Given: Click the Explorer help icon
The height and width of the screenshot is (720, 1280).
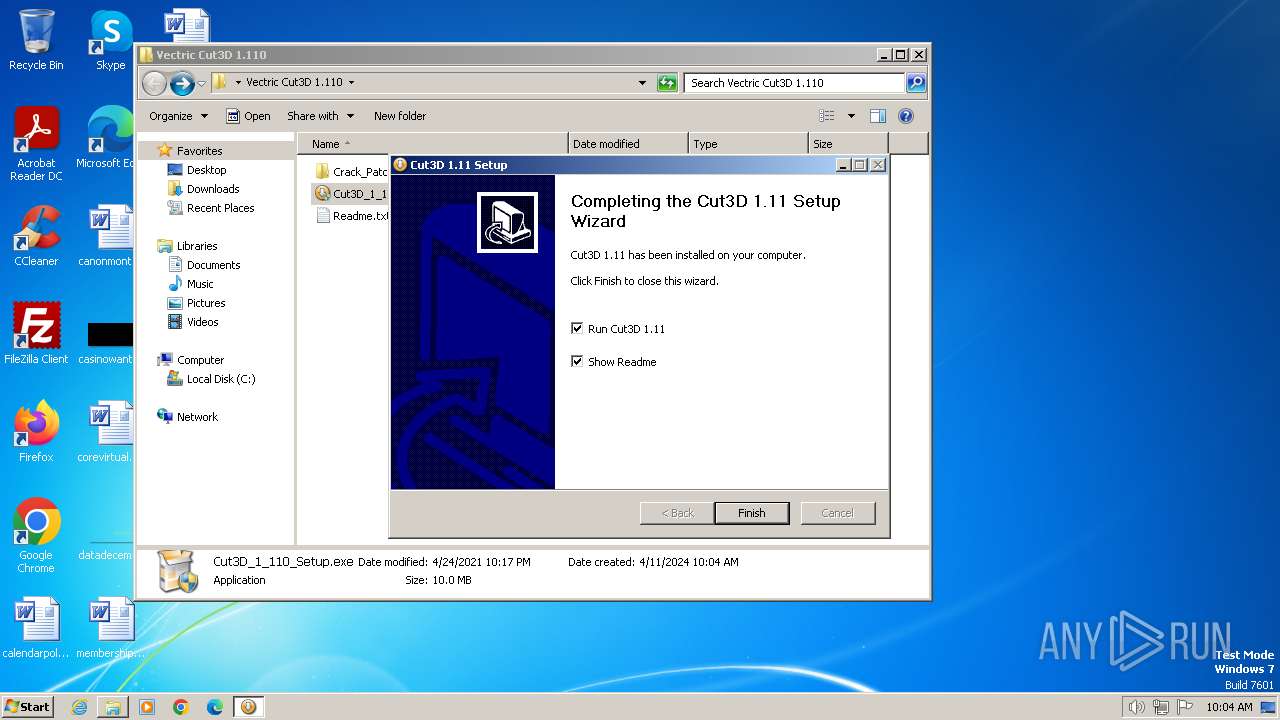Looking at the screenshot, I should click(x=906, y=116).
